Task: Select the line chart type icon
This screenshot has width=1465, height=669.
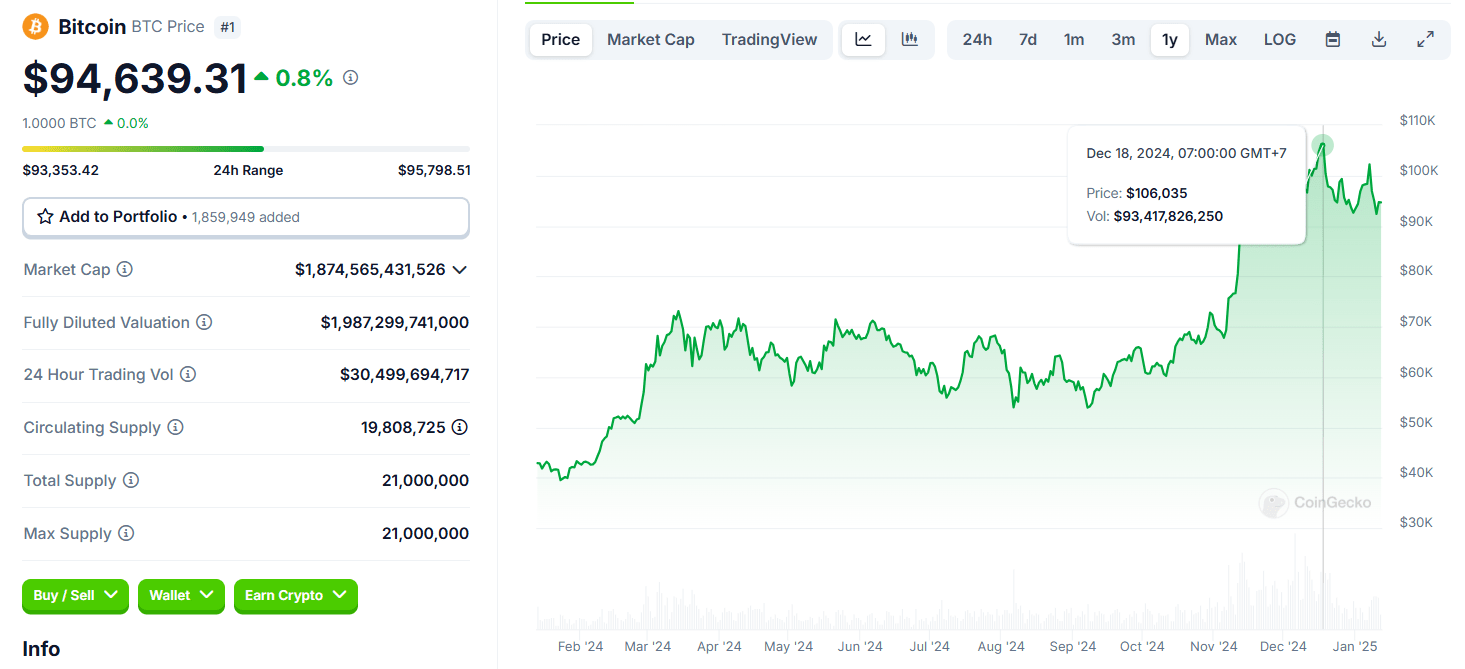Action: (862, 39)
